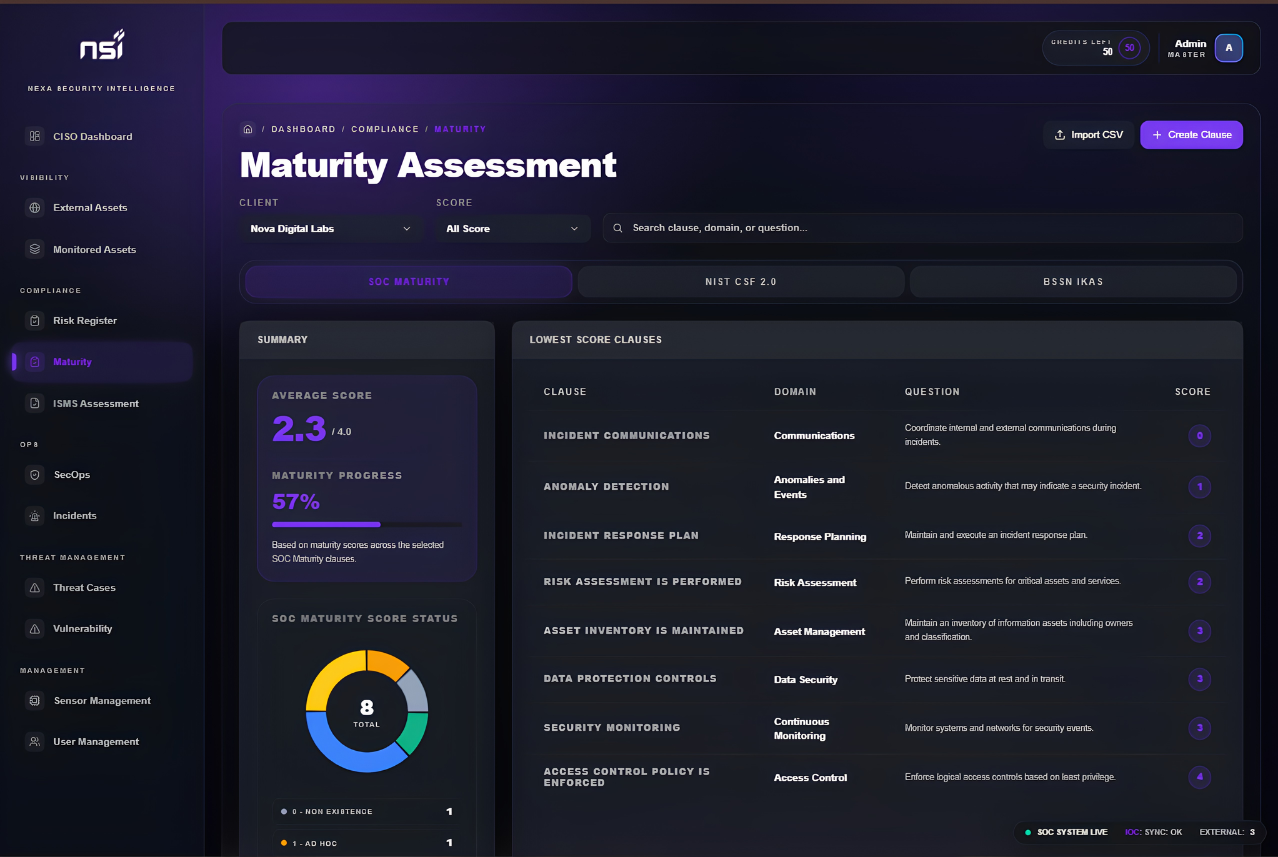
Task: Switch to NIST CSF 2.0 tab
Action: click(x=741, y=282)
